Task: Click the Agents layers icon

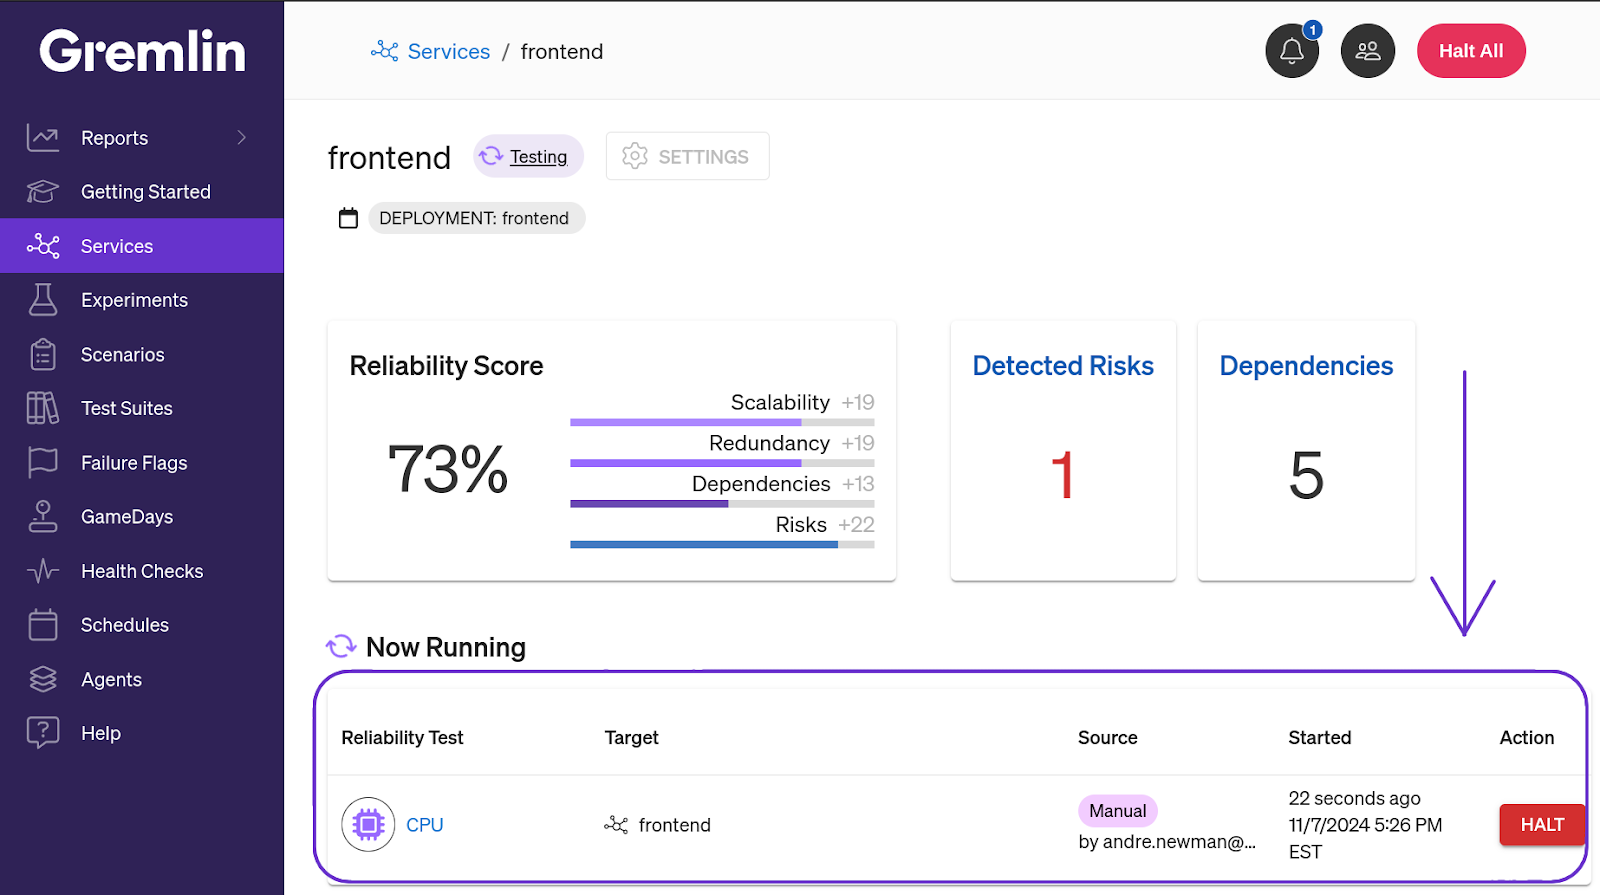Action: tap(43, 679)
